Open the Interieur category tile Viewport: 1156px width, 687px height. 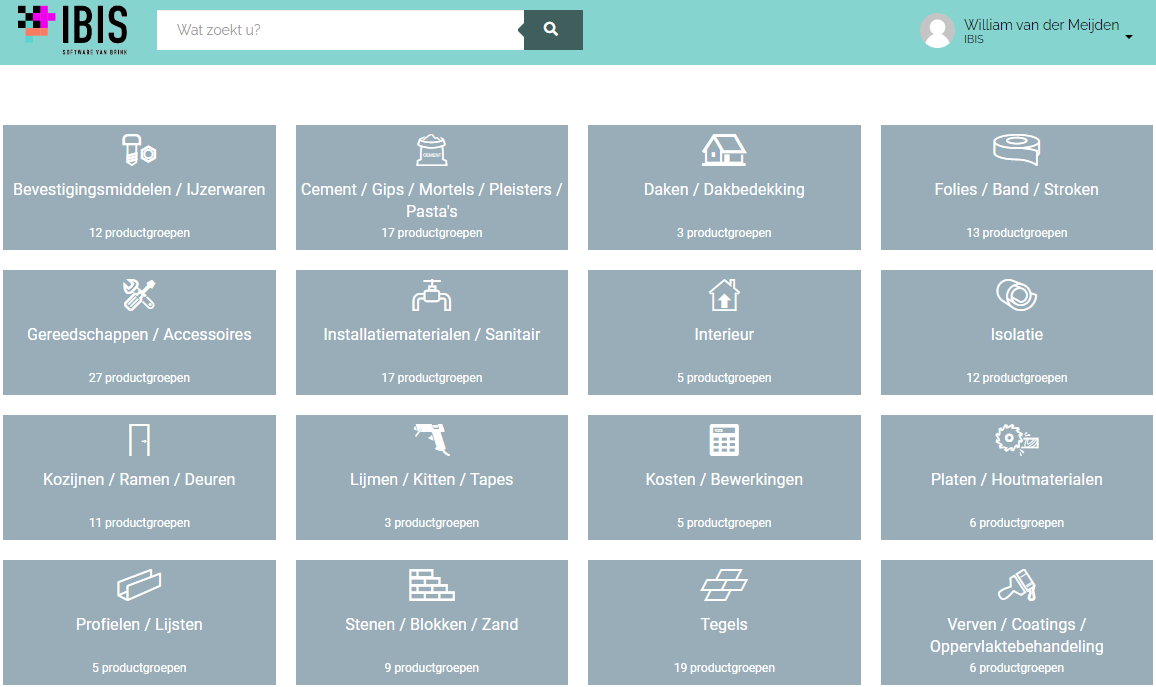724,332
